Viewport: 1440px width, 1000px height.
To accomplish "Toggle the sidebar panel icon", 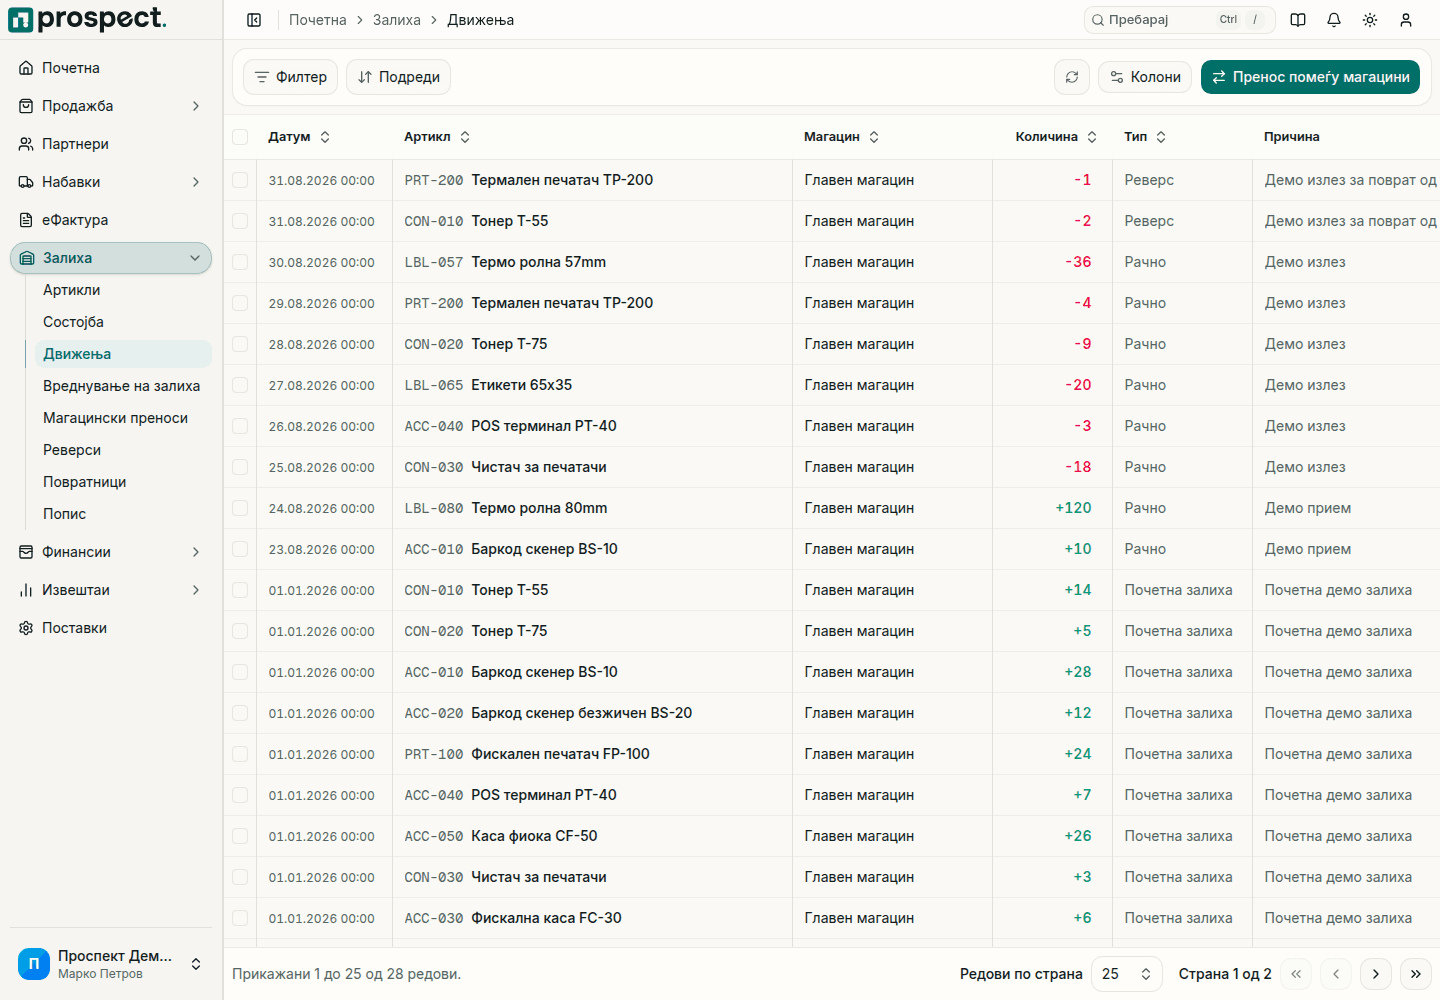I will tap(254, 20).
